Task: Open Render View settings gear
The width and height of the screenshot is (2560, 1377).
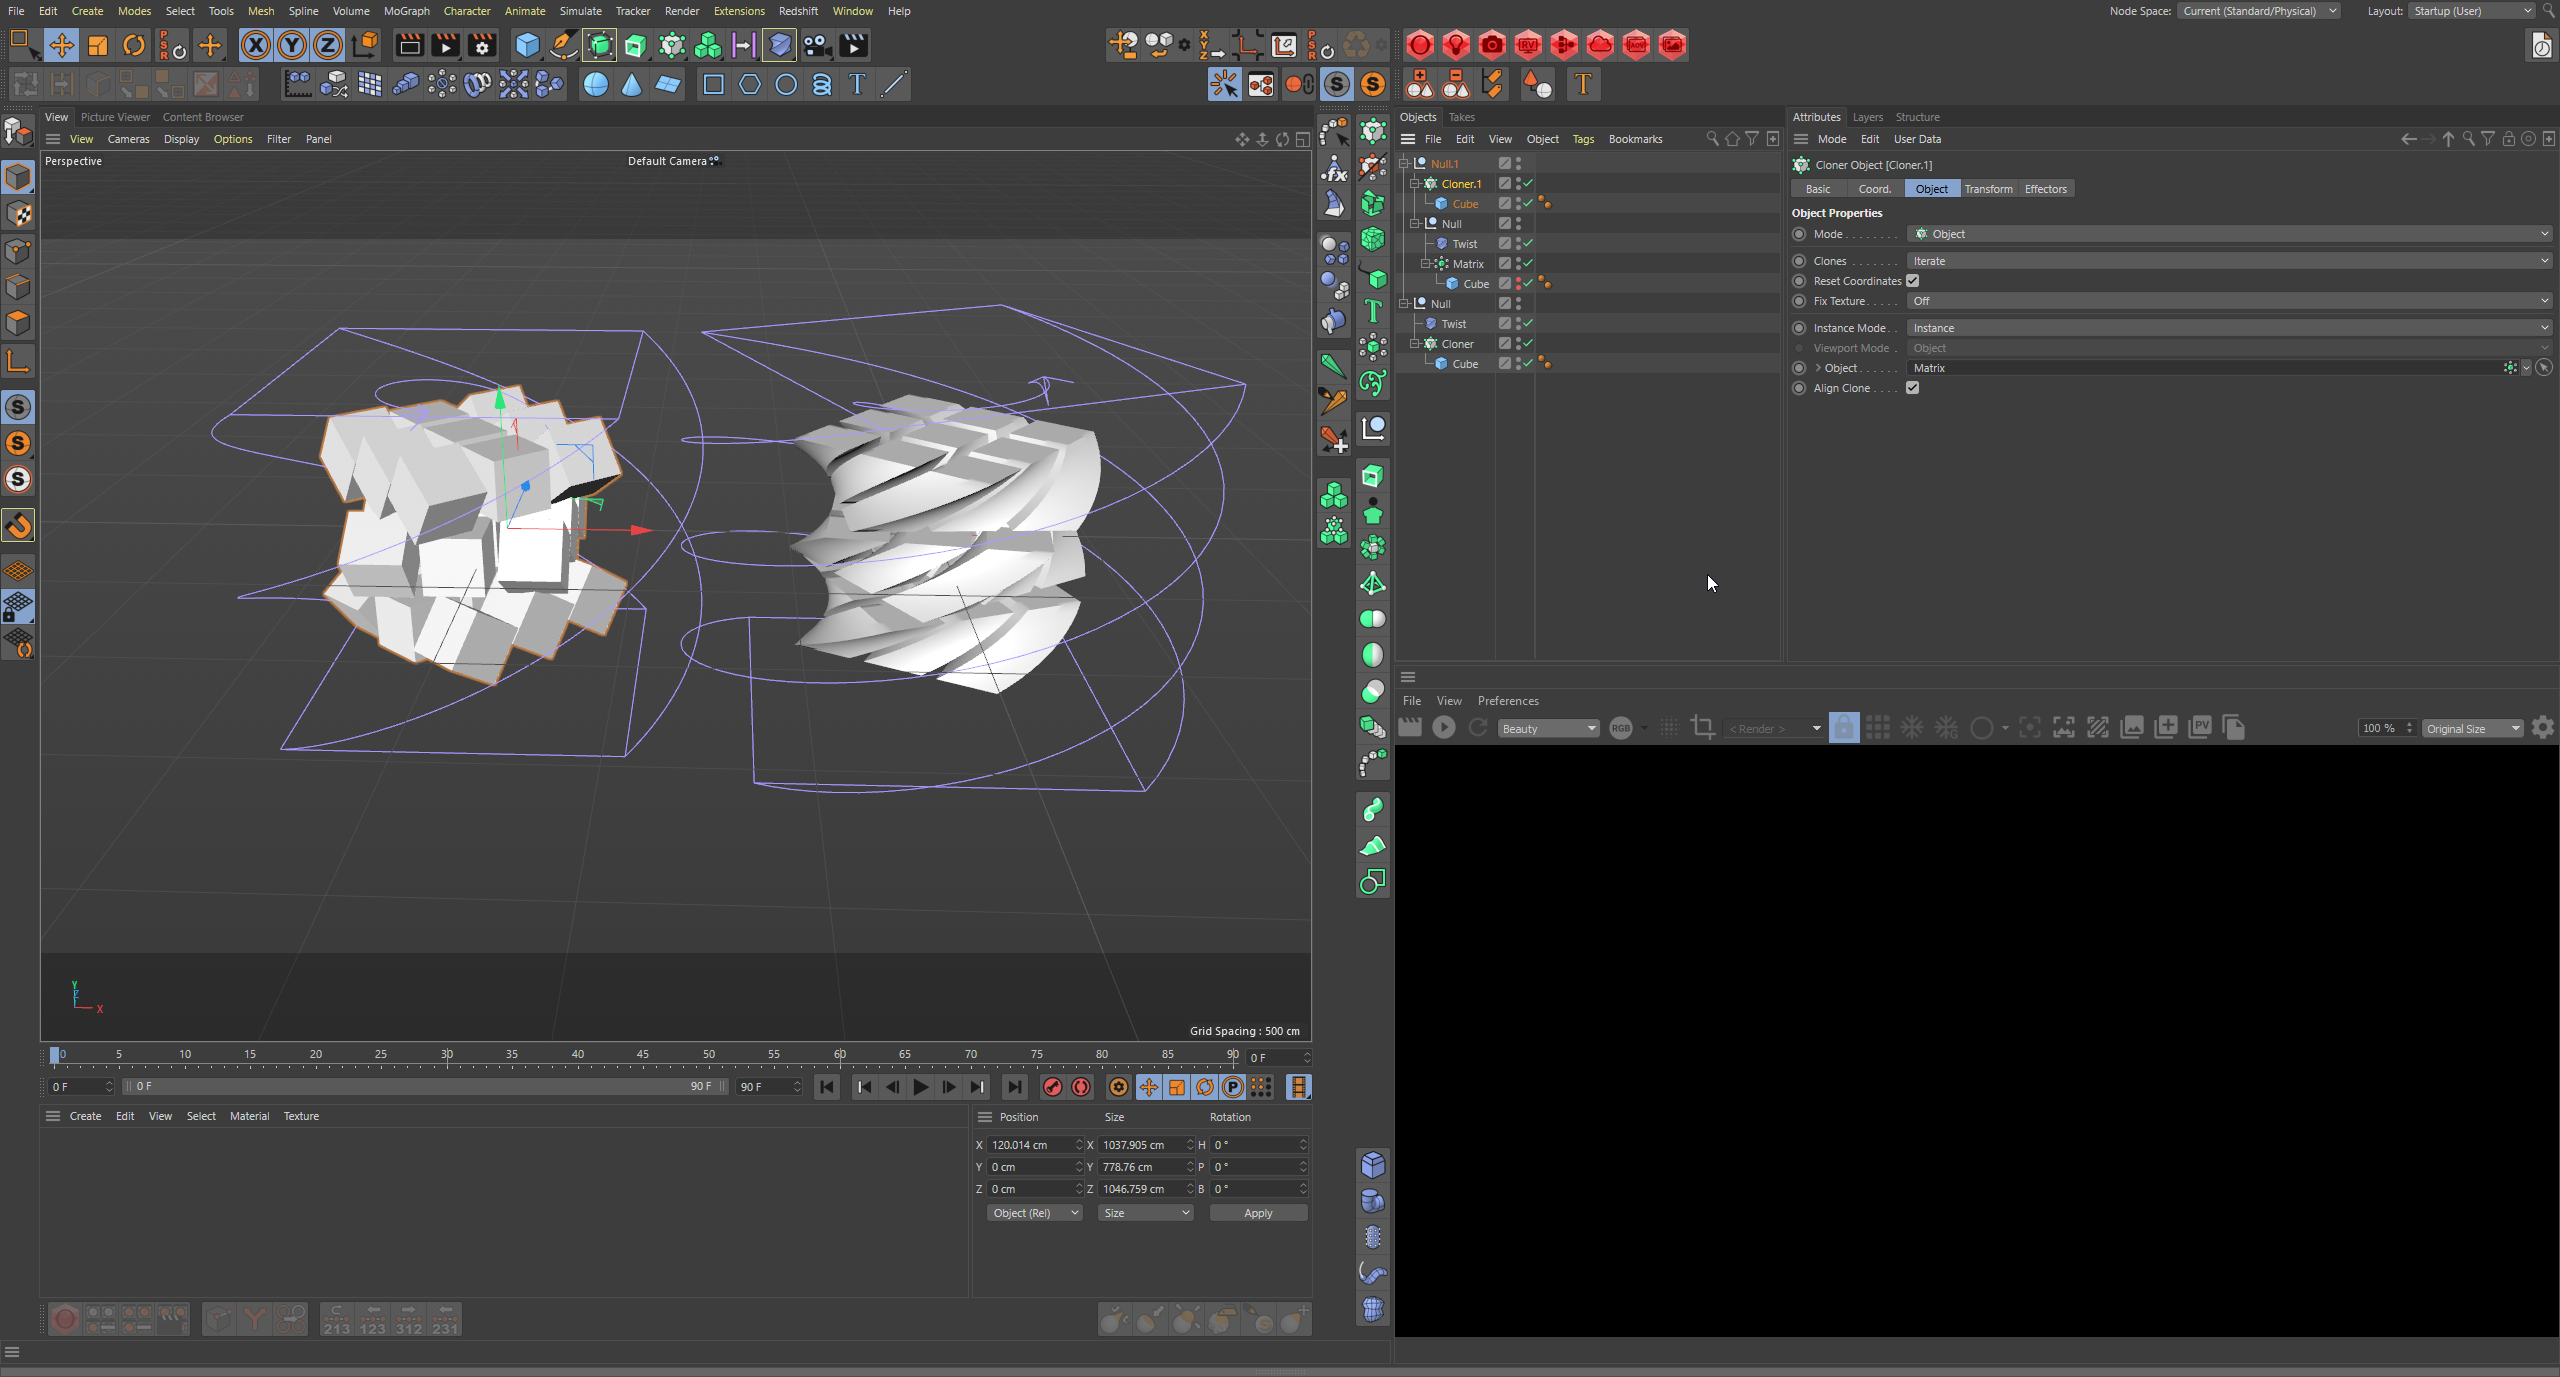Action: 2543,728
